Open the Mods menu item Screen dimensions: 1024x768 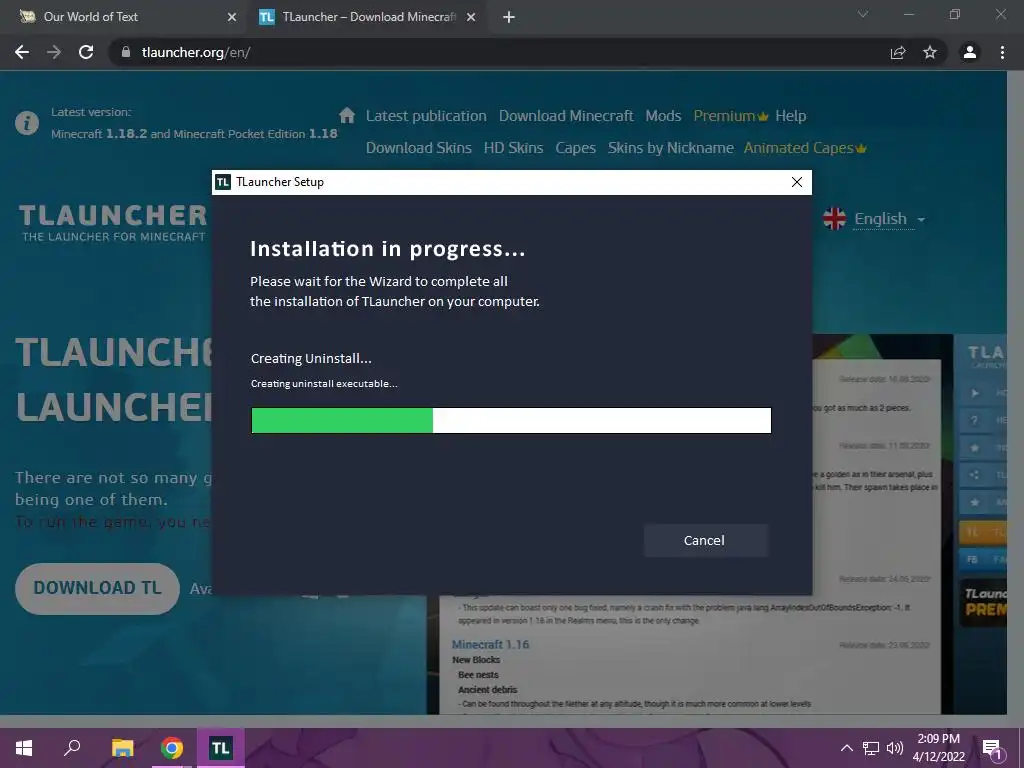coord(663,116)
